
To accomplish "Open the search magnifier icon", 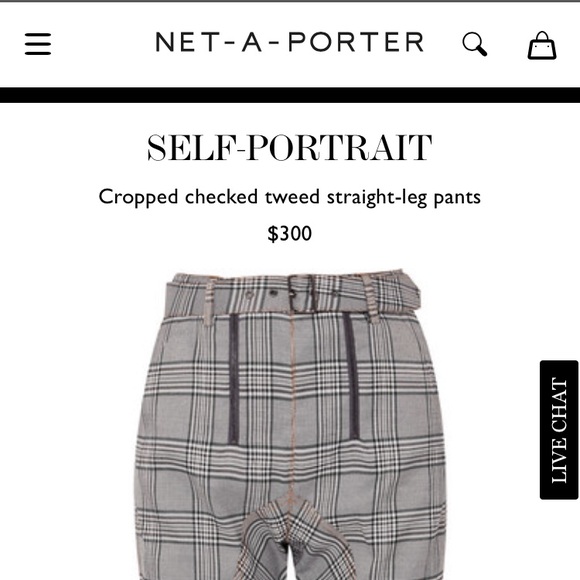I will (475, 44).
